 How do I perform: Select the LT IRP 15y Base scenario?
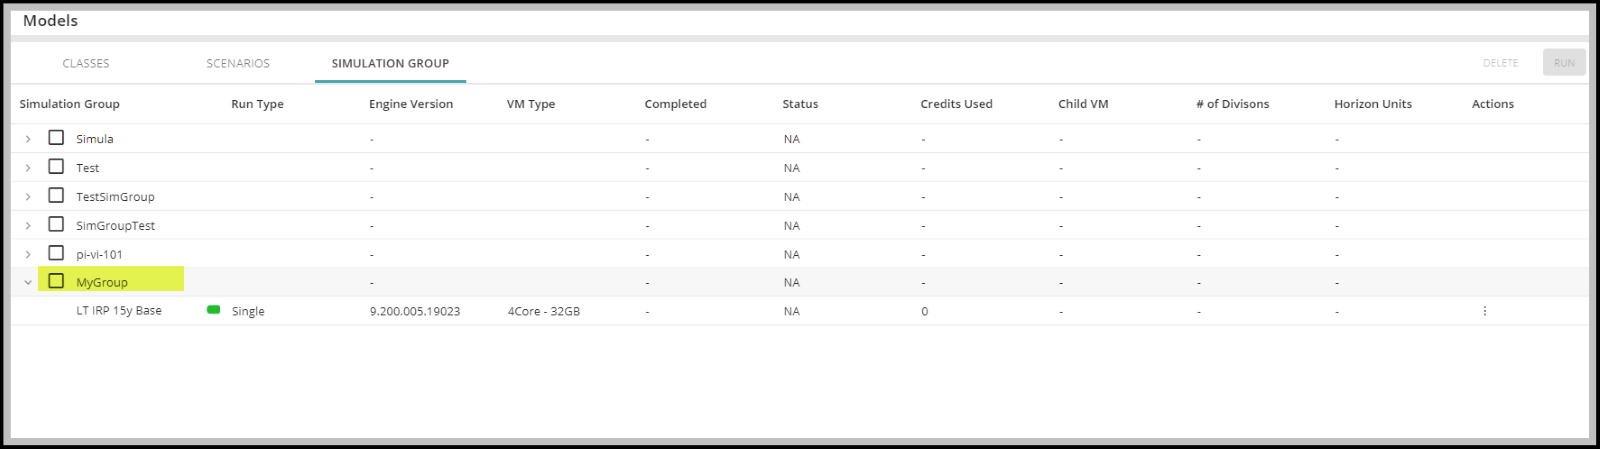119,311
